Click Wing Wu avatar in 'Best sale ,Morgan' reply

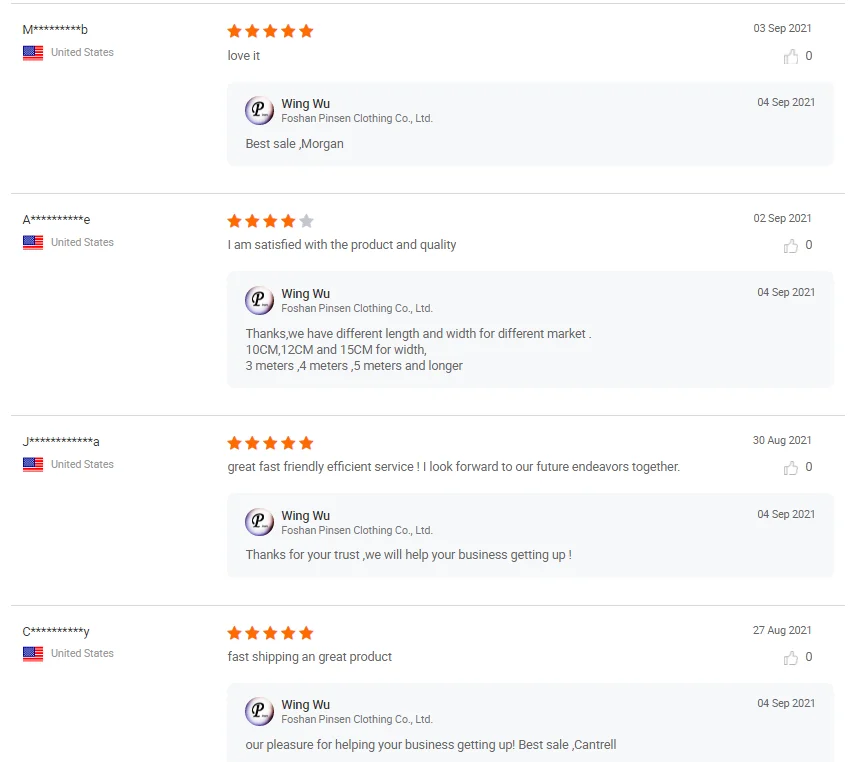[x=259, y=111]
